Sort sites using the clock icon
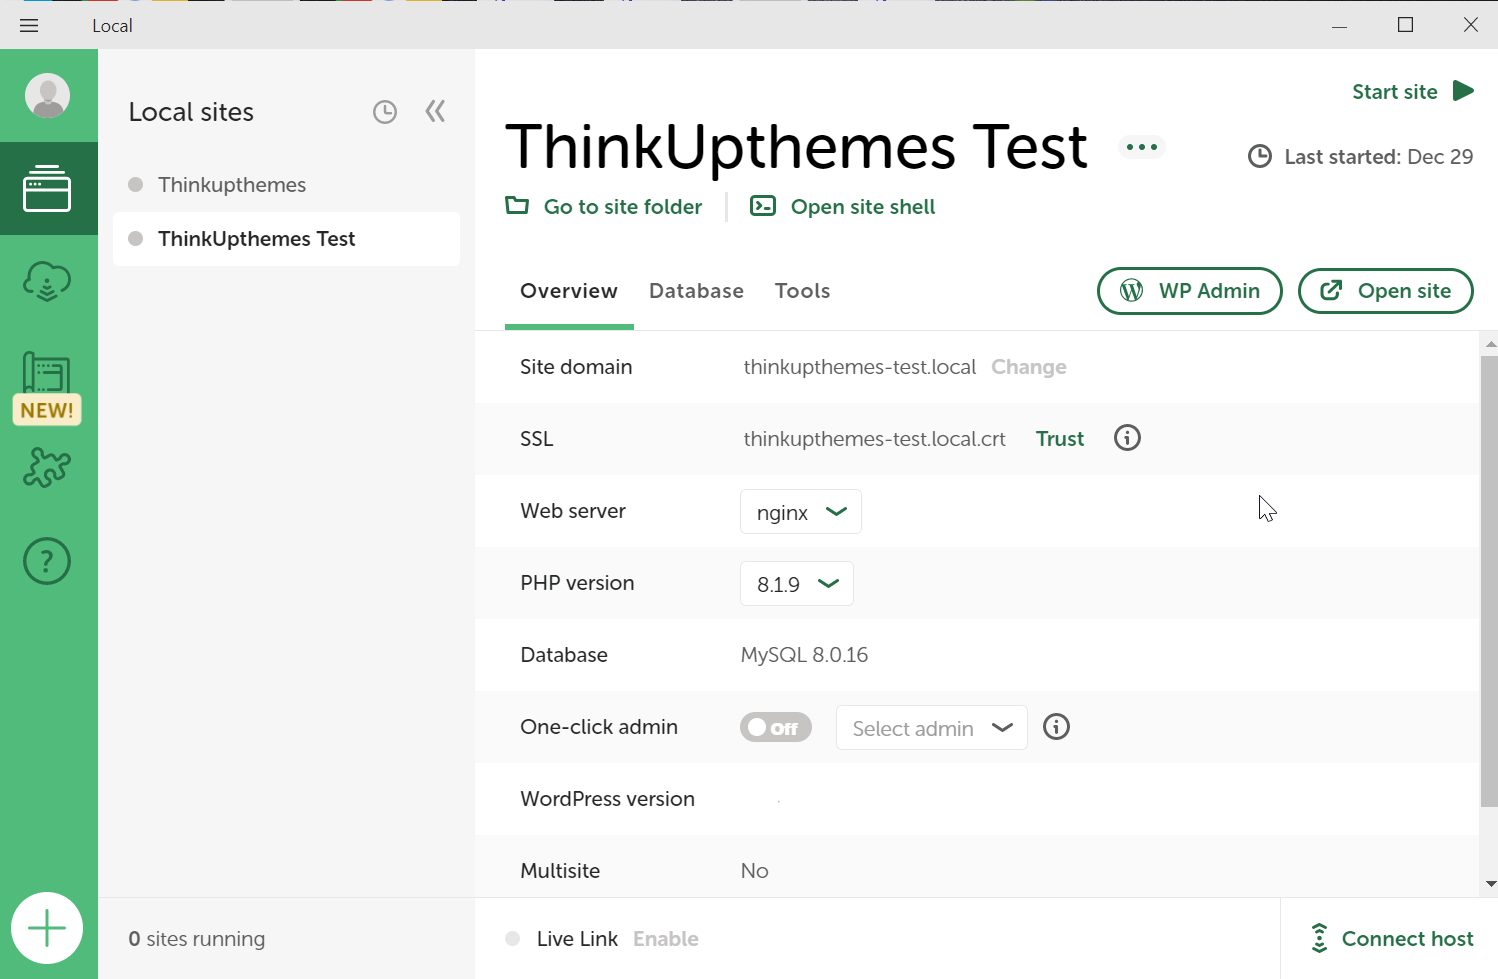 pos(385,112)
